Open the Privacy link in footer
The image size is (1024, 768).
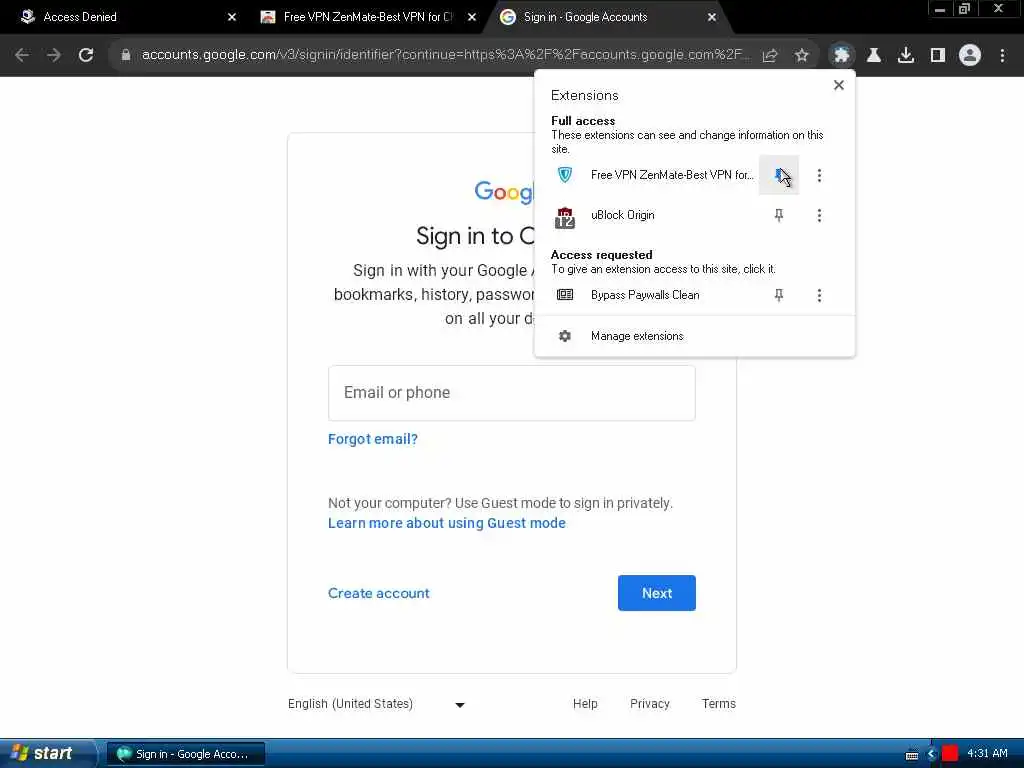click(650, 703)
